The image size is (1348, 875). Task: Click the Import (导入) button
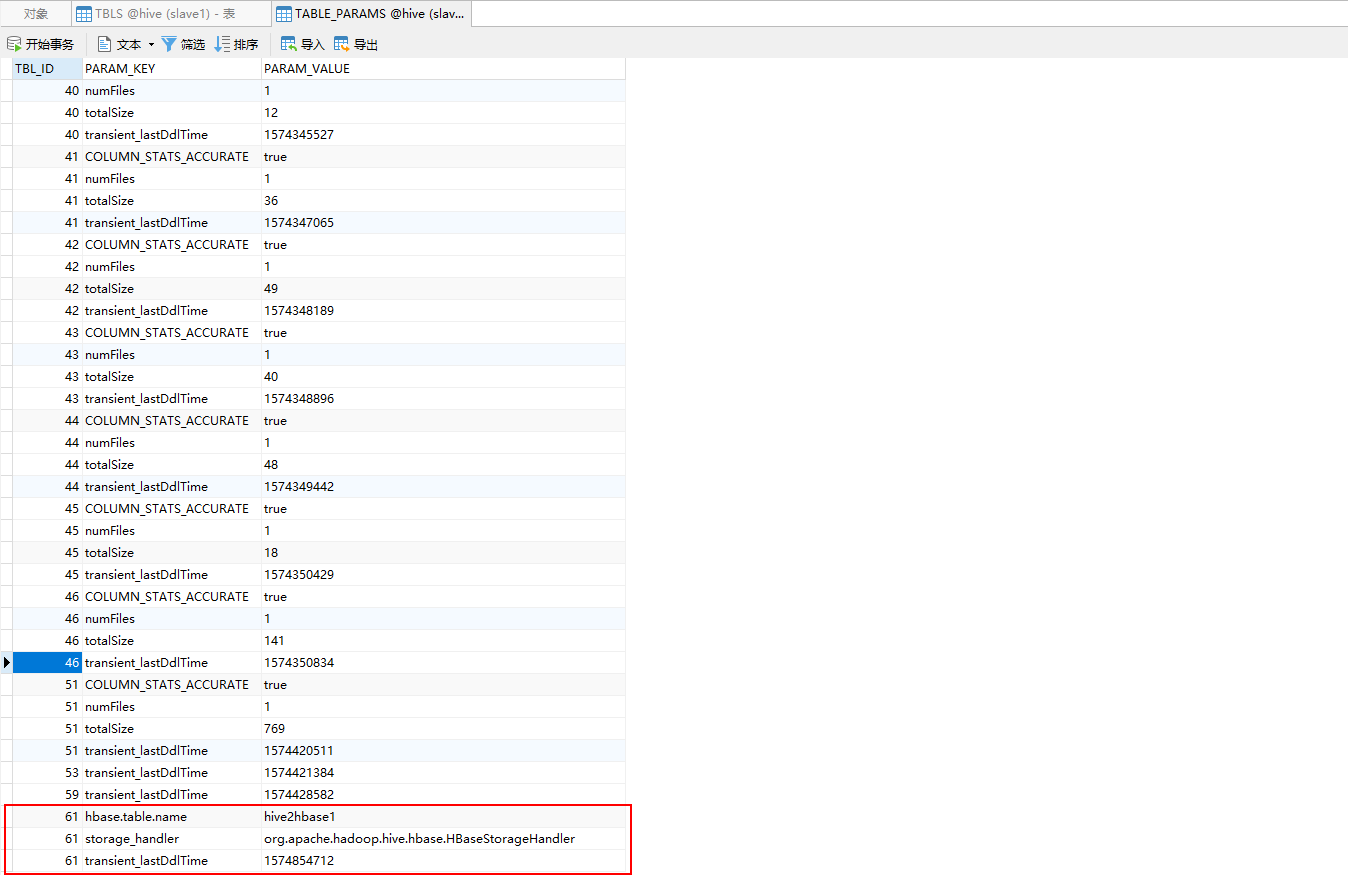click(303, 44)
